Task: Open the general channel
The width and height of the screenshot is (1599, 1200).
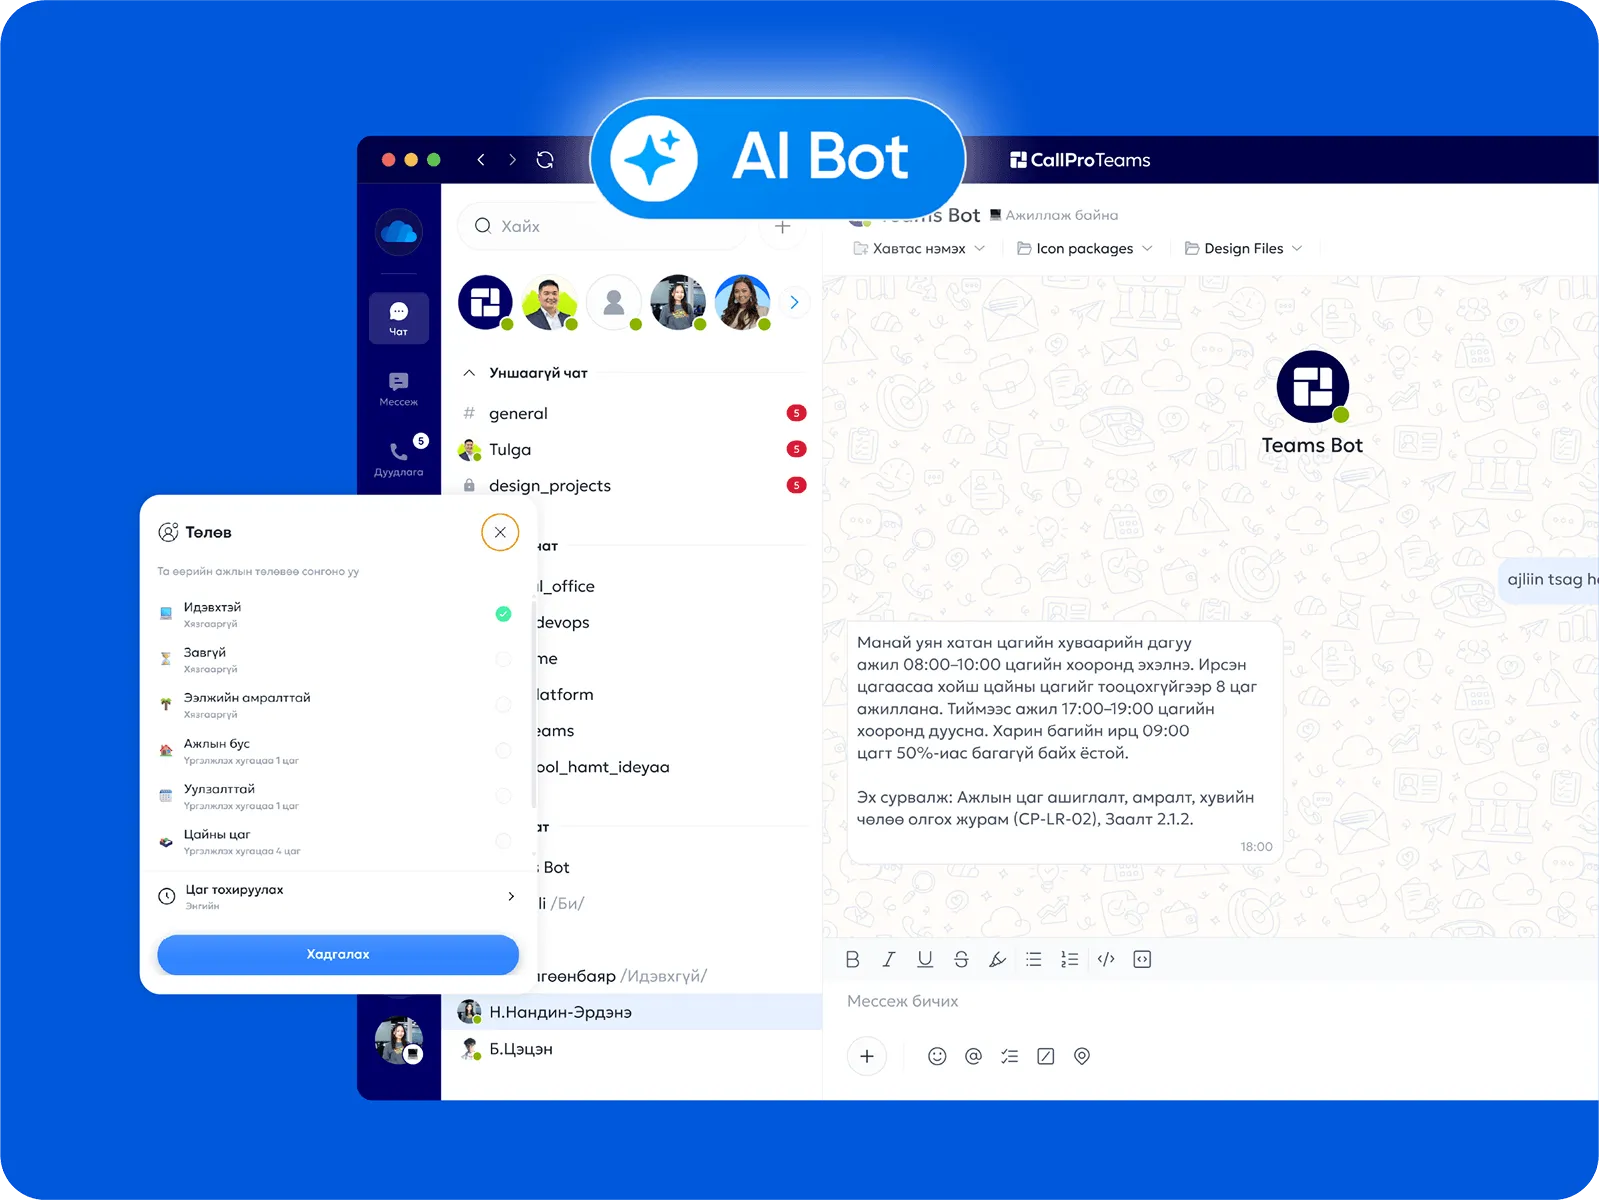Action: point(632,413)
